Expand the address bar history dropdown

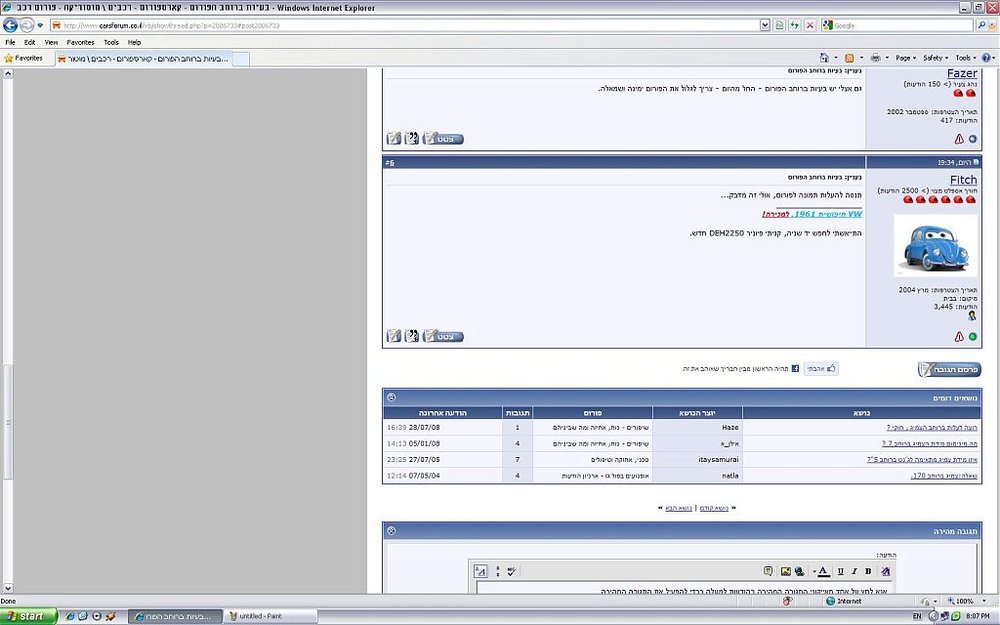(x=765, y=26)
